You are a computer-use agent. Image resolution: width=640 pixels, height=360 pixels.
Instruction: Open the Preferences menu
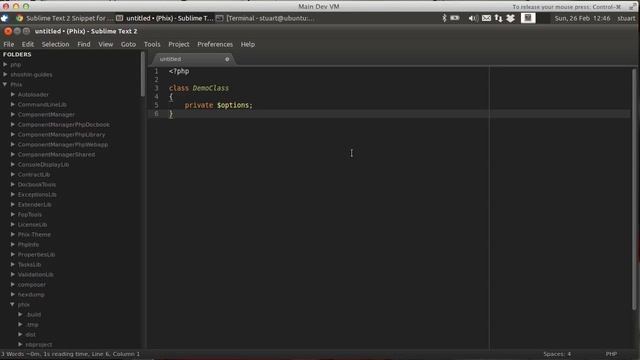coord(215,44)
